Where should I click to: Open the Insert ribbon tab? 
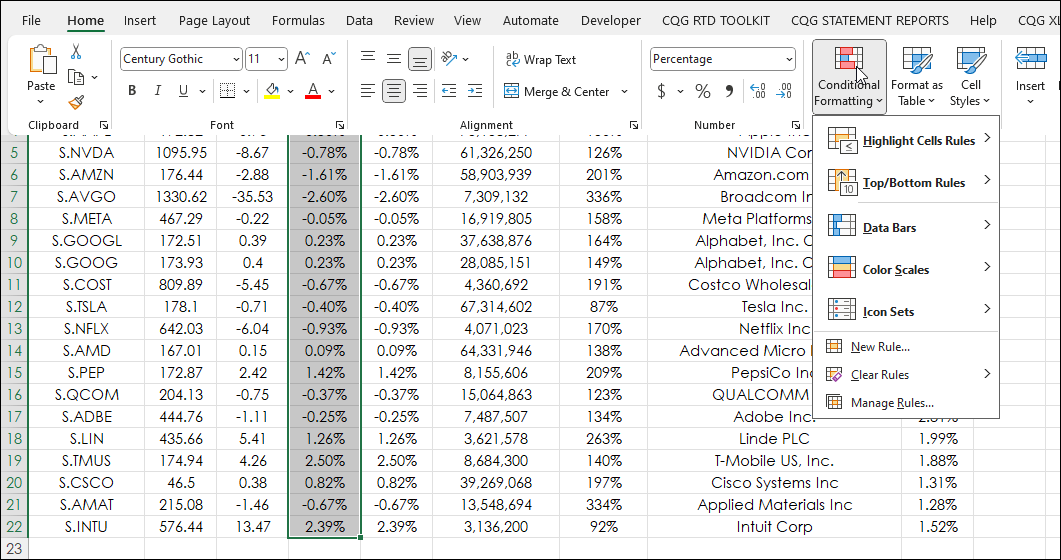[x=140, y=21]
